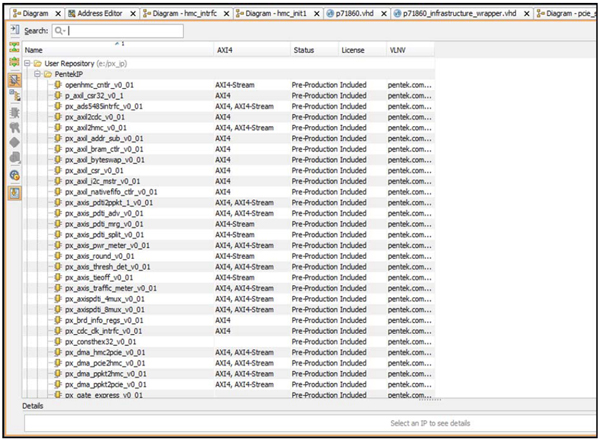Toggle the highlighted bottom sidebar icon
Screen dimensions: 600x440
pos(15,193)
